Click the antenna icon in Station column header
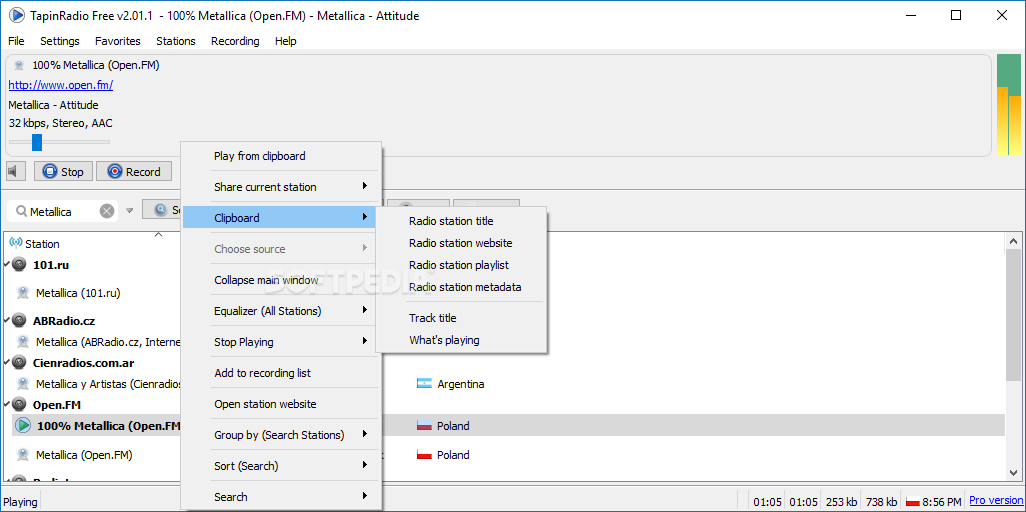Screen dimensions: 1026x512 [x=16, y=244]
